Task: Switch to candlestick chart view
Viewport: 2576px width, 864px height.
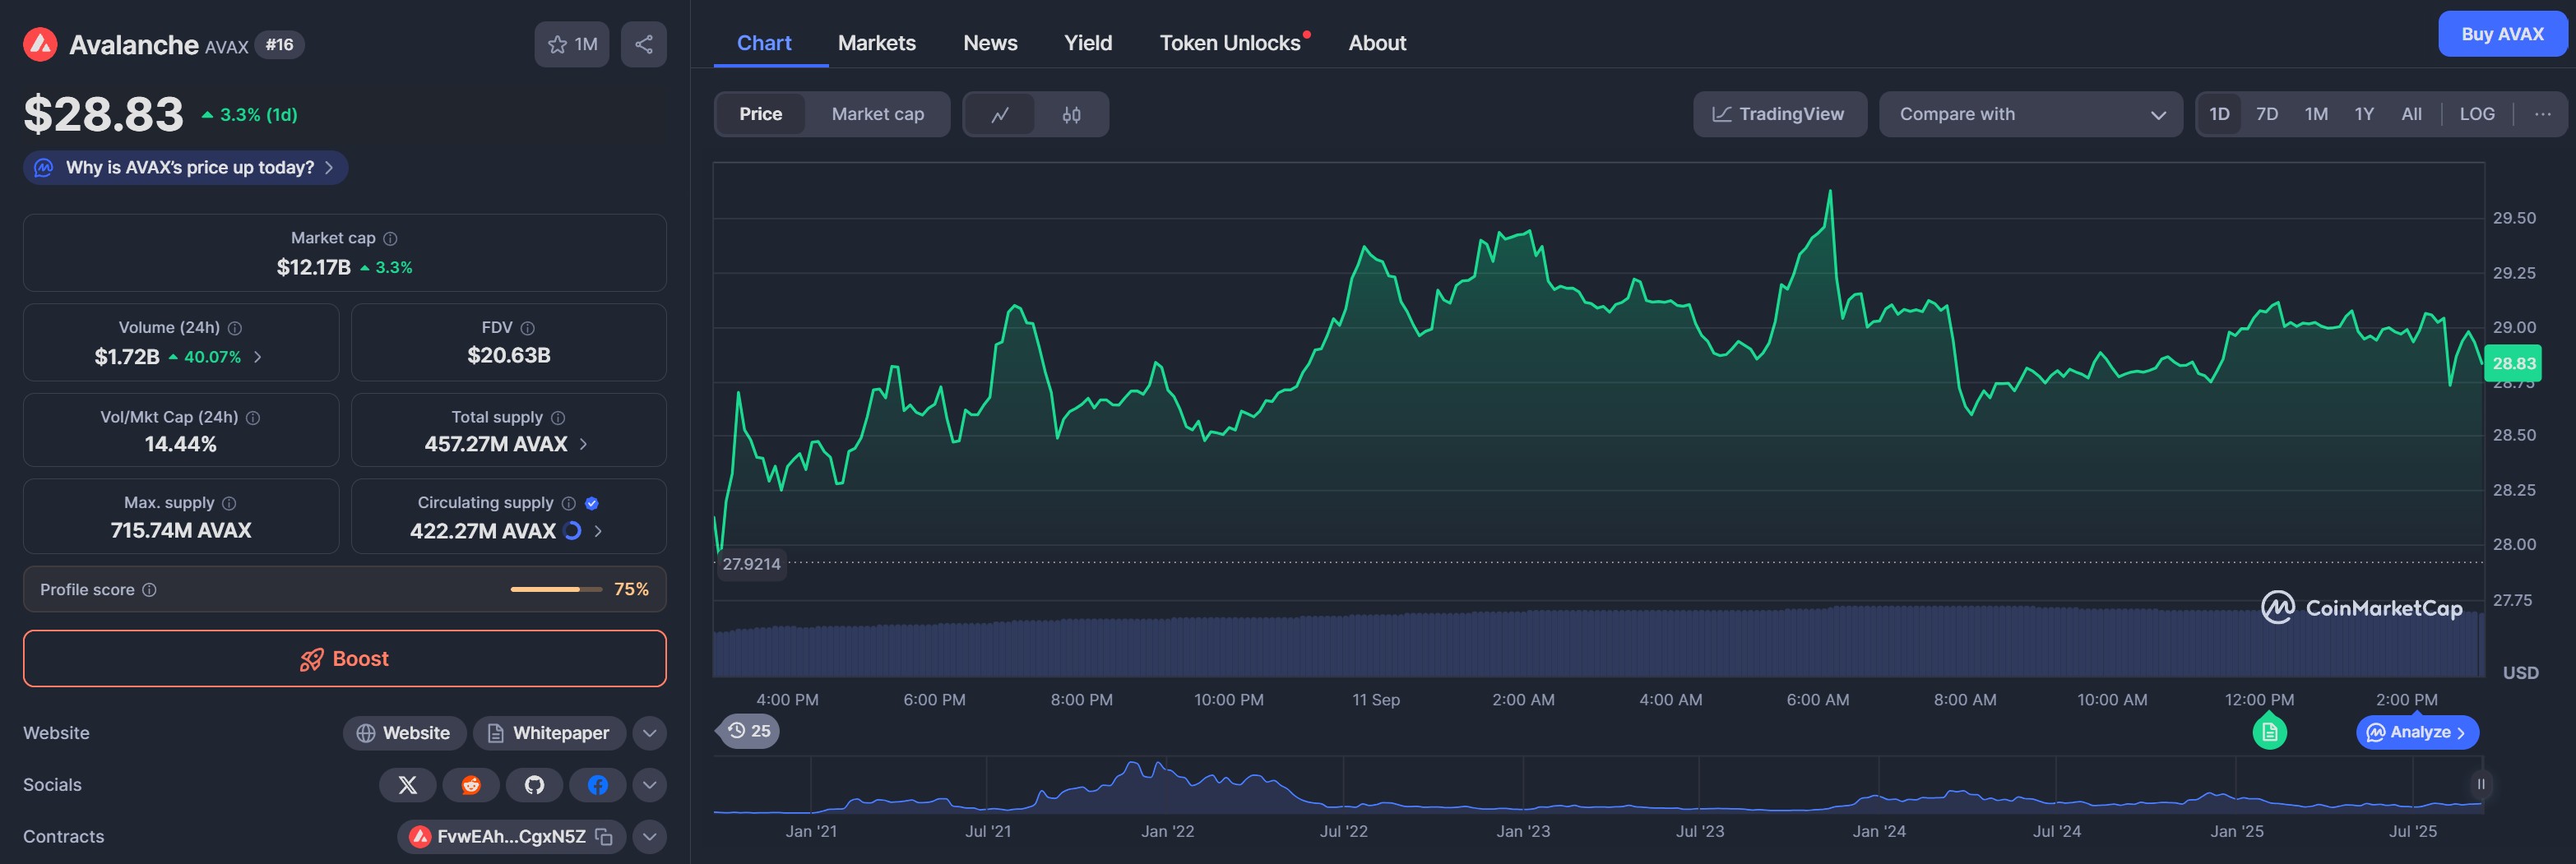Action: [x=1071, y=114]
